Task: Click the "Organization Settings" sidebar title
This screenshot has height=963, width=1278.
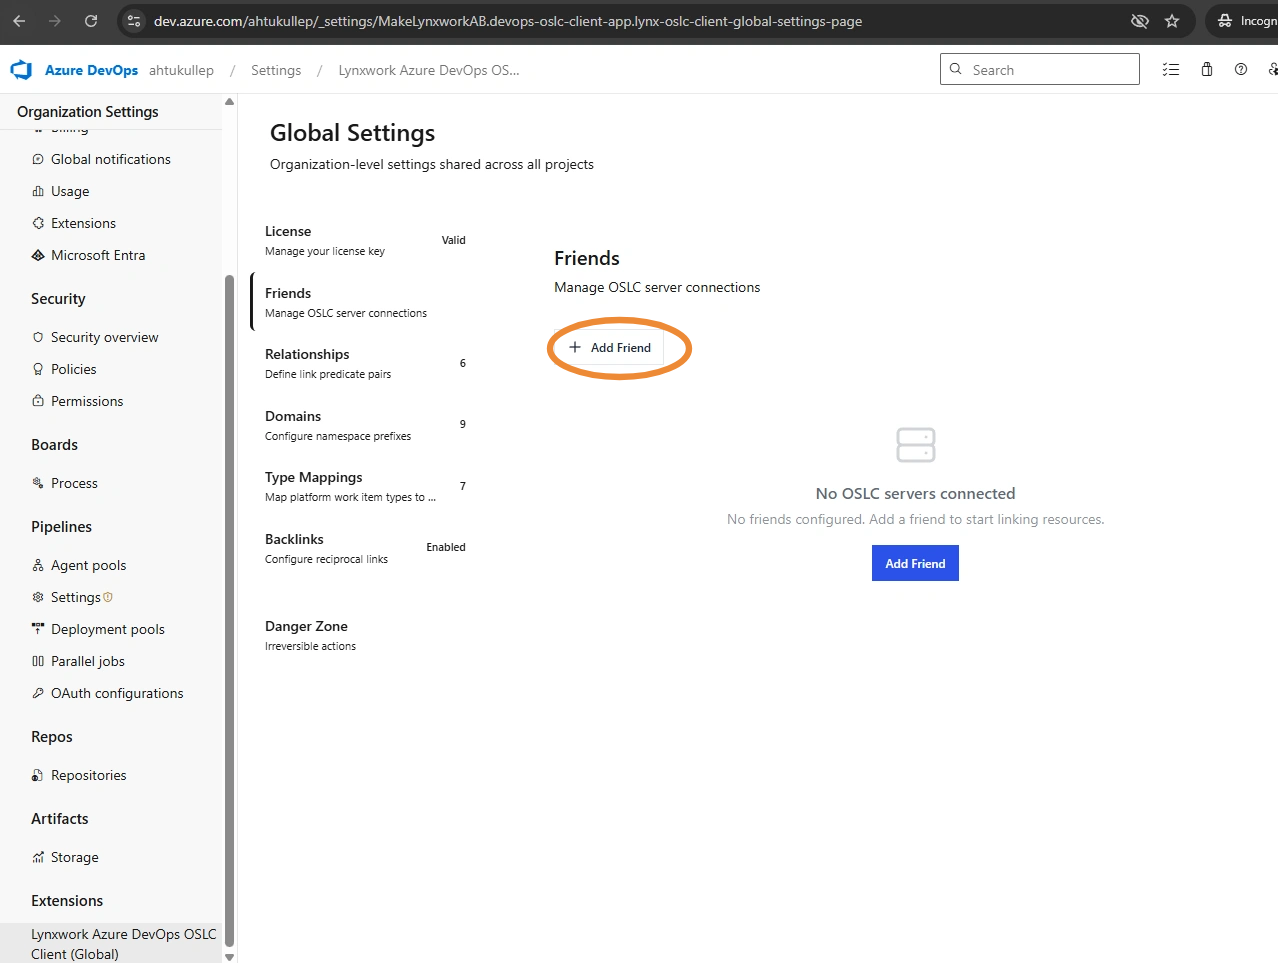Action: click(x=88, y=112)
